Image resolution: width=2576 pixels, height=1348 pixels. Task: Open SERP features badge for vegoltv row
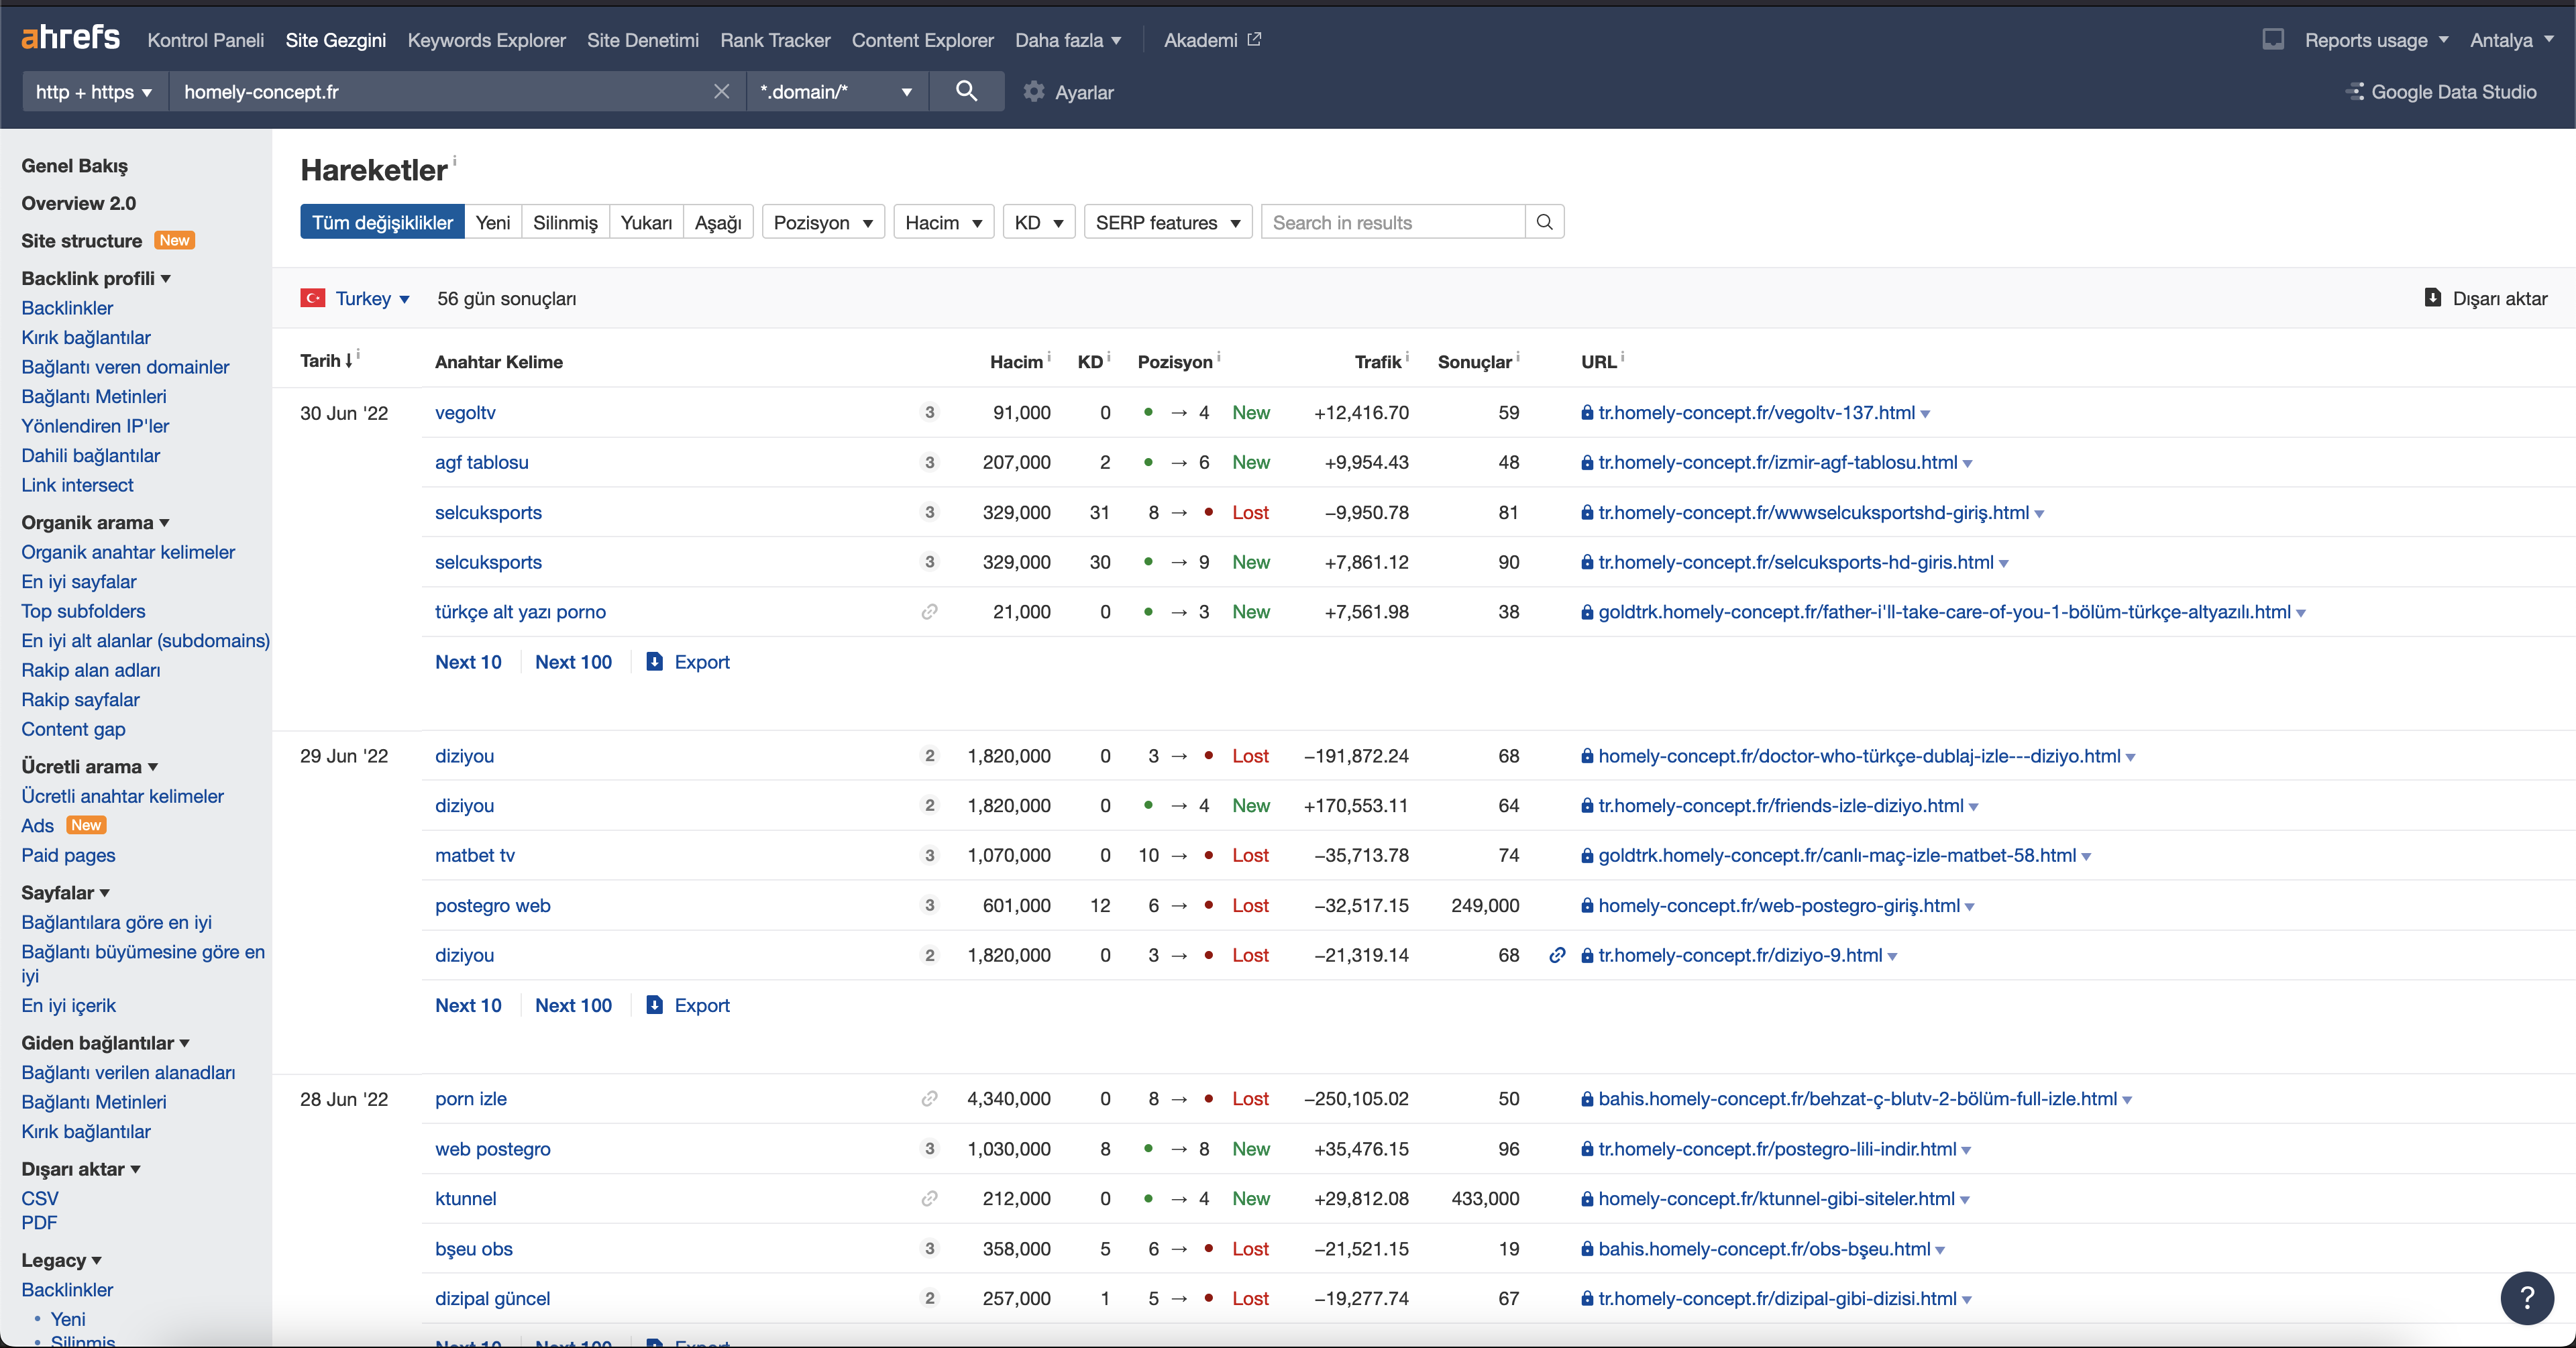point(930,412)
